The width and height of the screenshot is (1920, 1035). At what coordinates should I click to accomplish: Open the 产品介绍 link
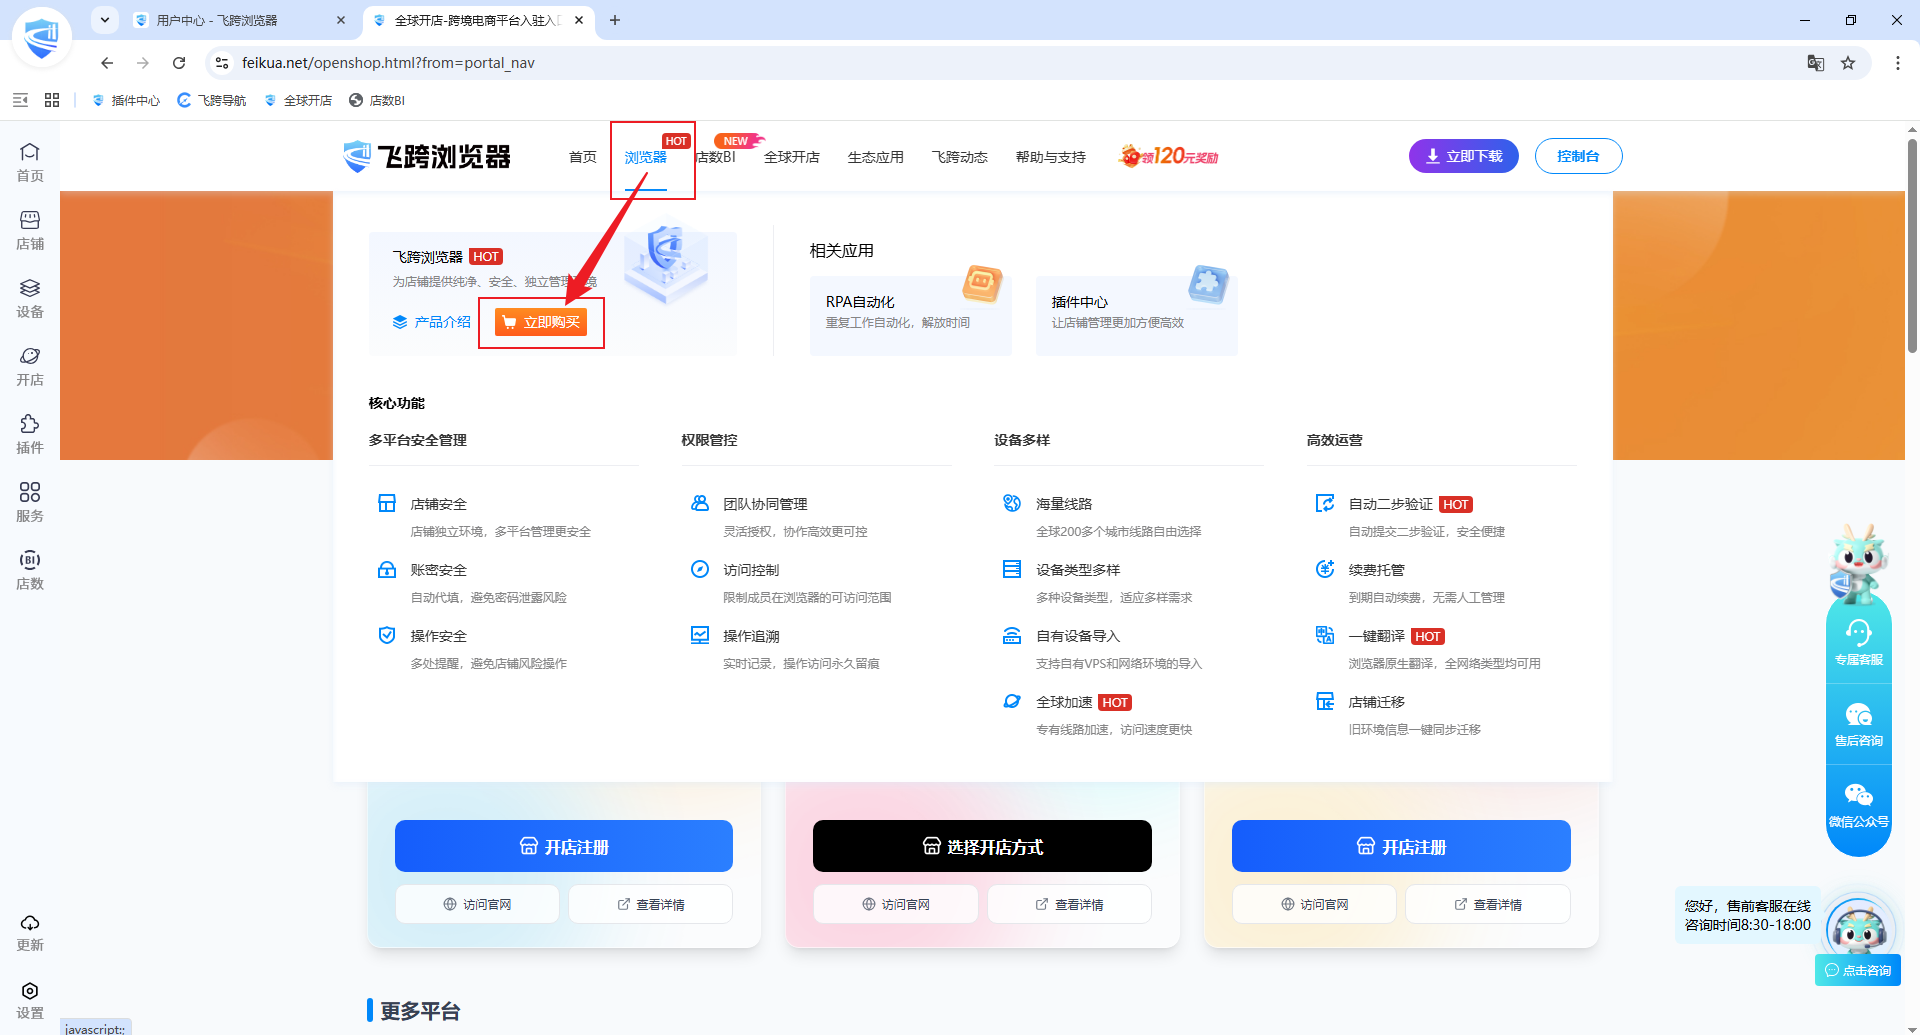pos(432,322)
